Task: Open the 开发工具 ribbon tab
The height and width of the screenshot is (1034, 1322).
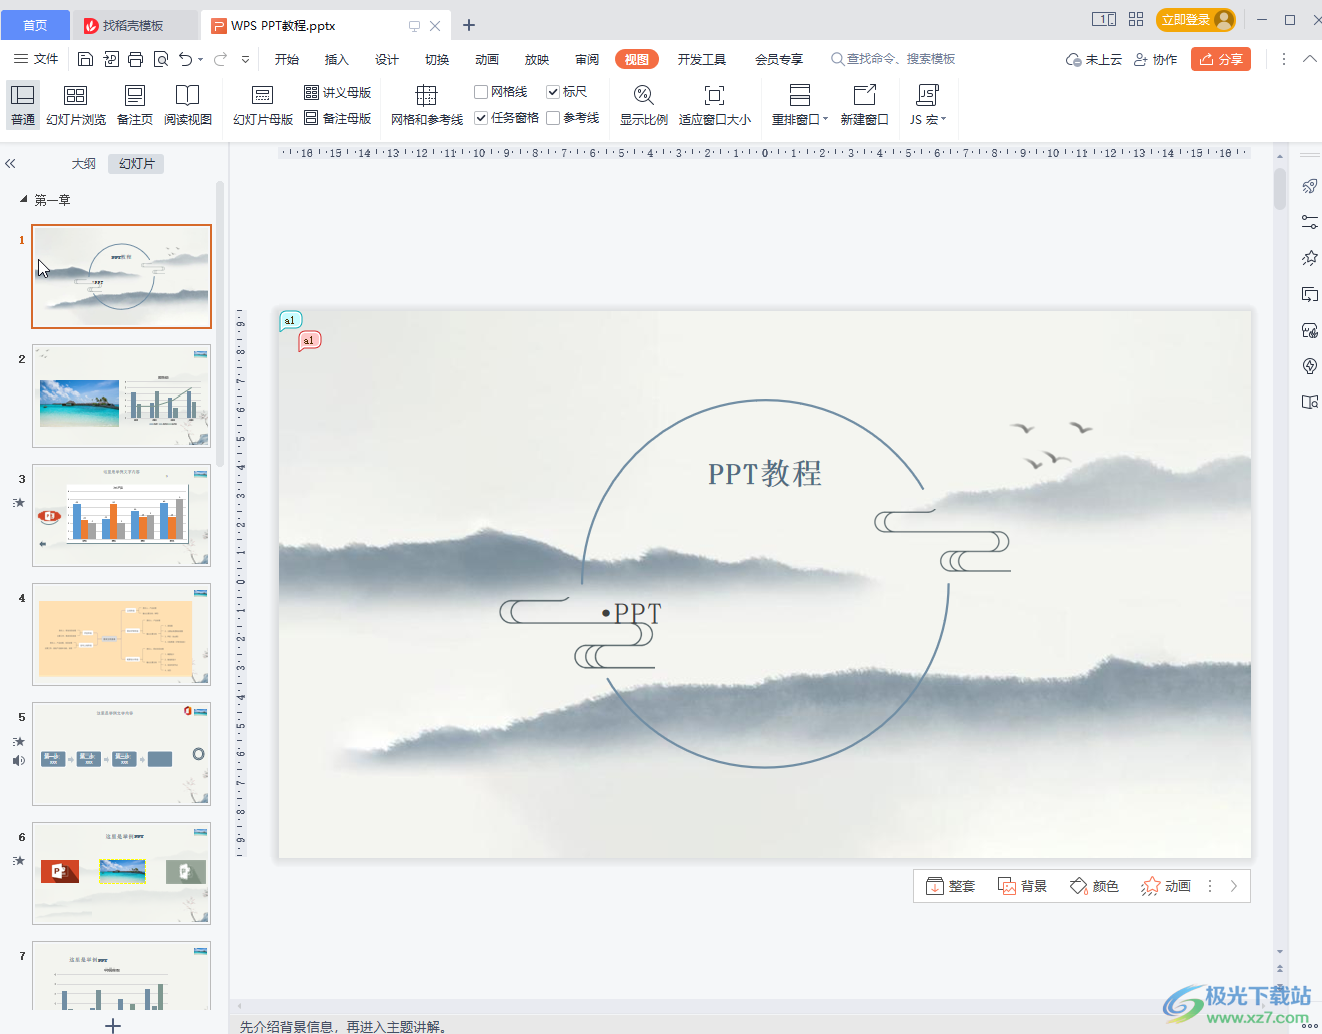Action: [x=702, y=59]
